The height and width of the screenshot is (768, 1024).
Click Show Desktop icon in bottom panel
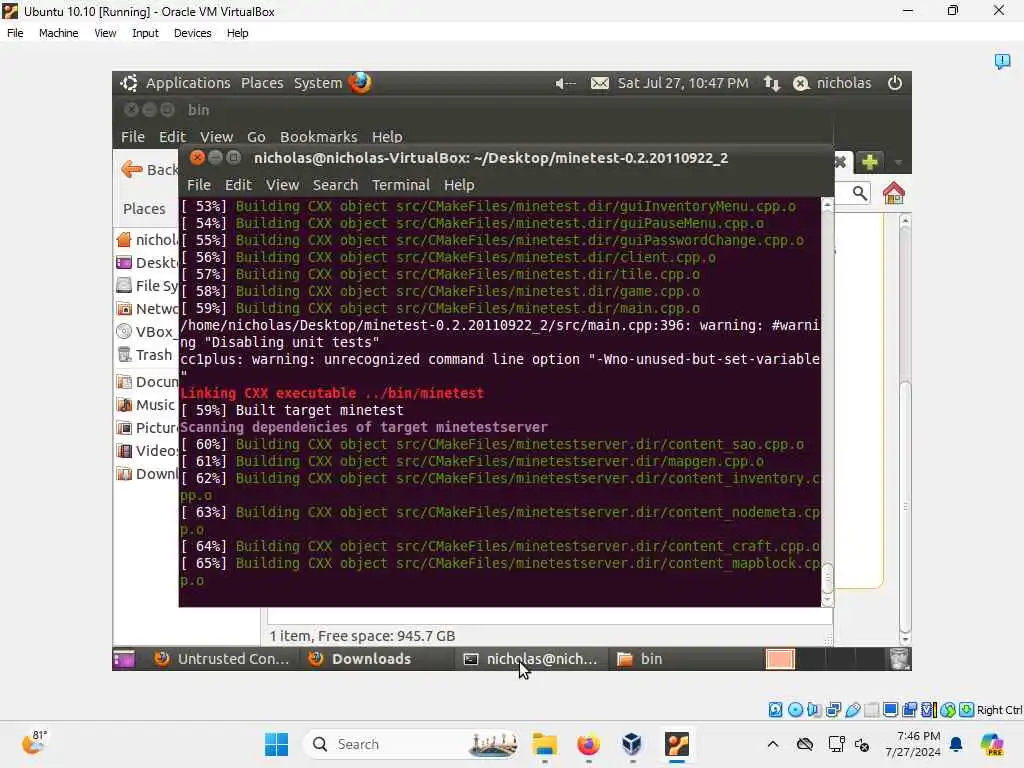123,659
